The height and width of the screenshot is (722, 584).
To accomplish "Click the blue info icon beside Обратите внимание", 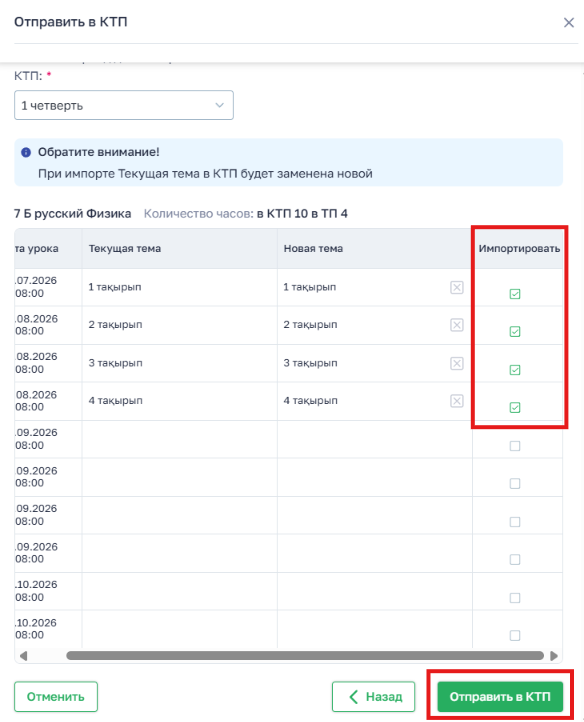I will pyautogui.click(x=26, y=152).
